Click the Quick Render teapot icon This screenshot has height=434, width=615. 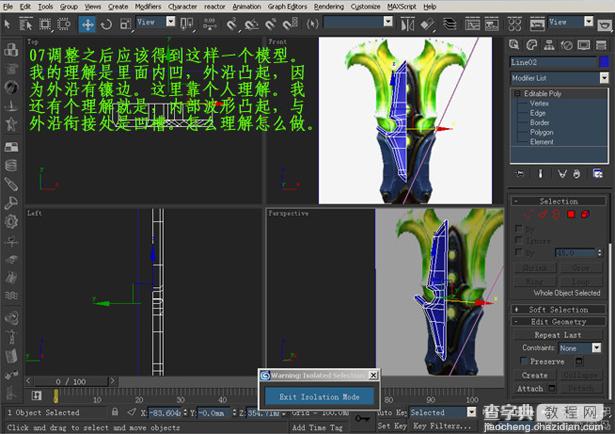point(605,25)
